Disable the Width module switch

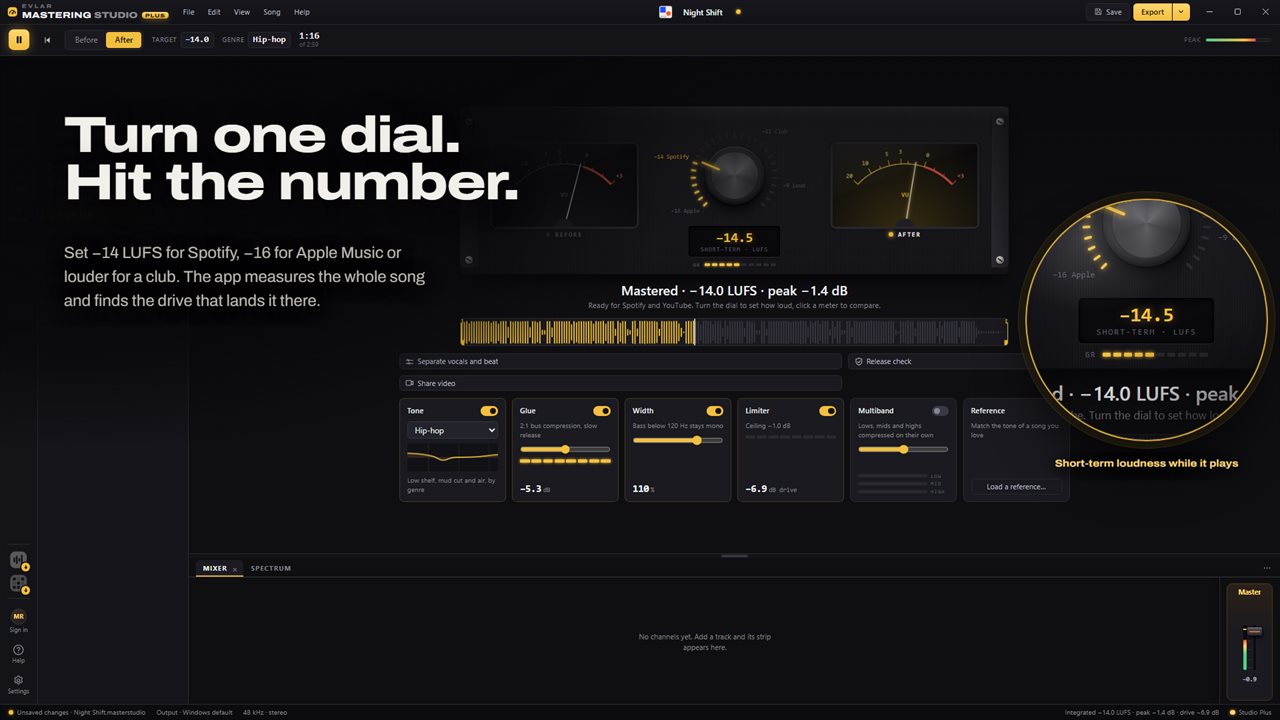(x=715, y=411)
